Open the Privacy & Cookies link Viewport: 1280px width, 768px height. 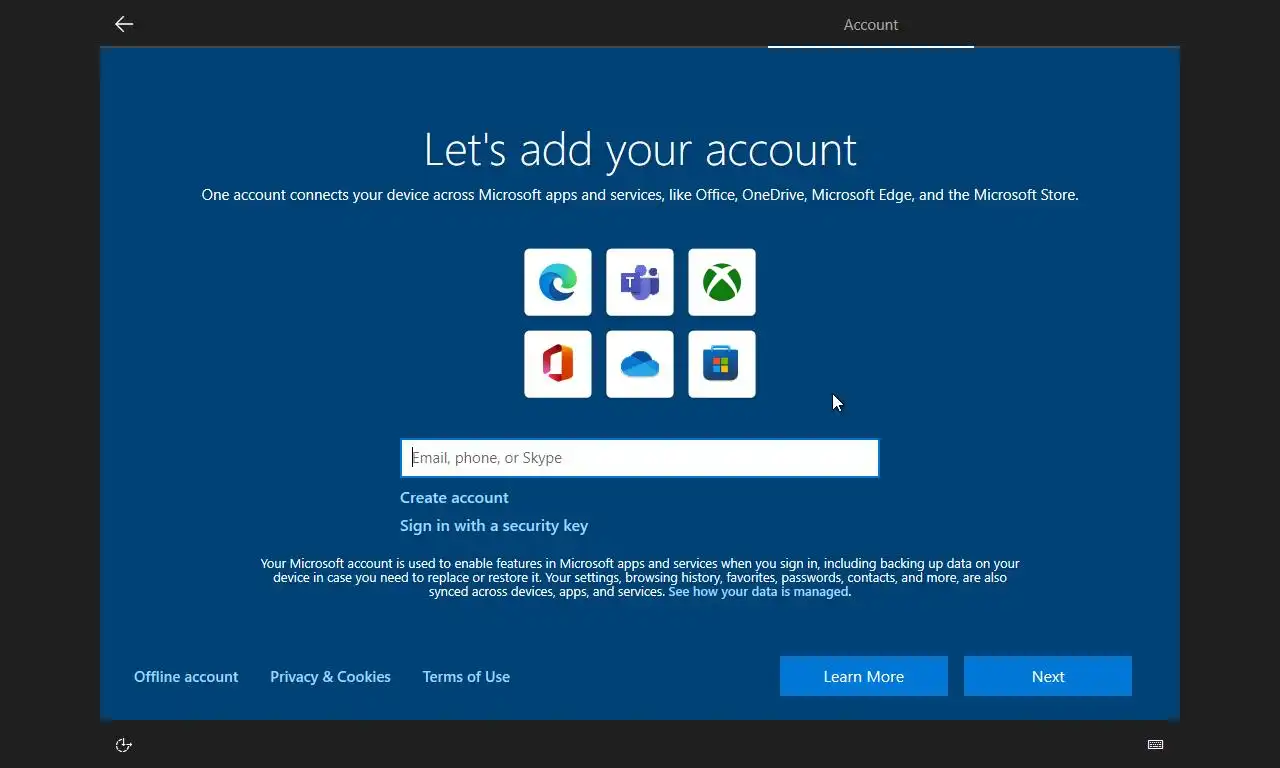pyautogui.click(x=330, y=677)
